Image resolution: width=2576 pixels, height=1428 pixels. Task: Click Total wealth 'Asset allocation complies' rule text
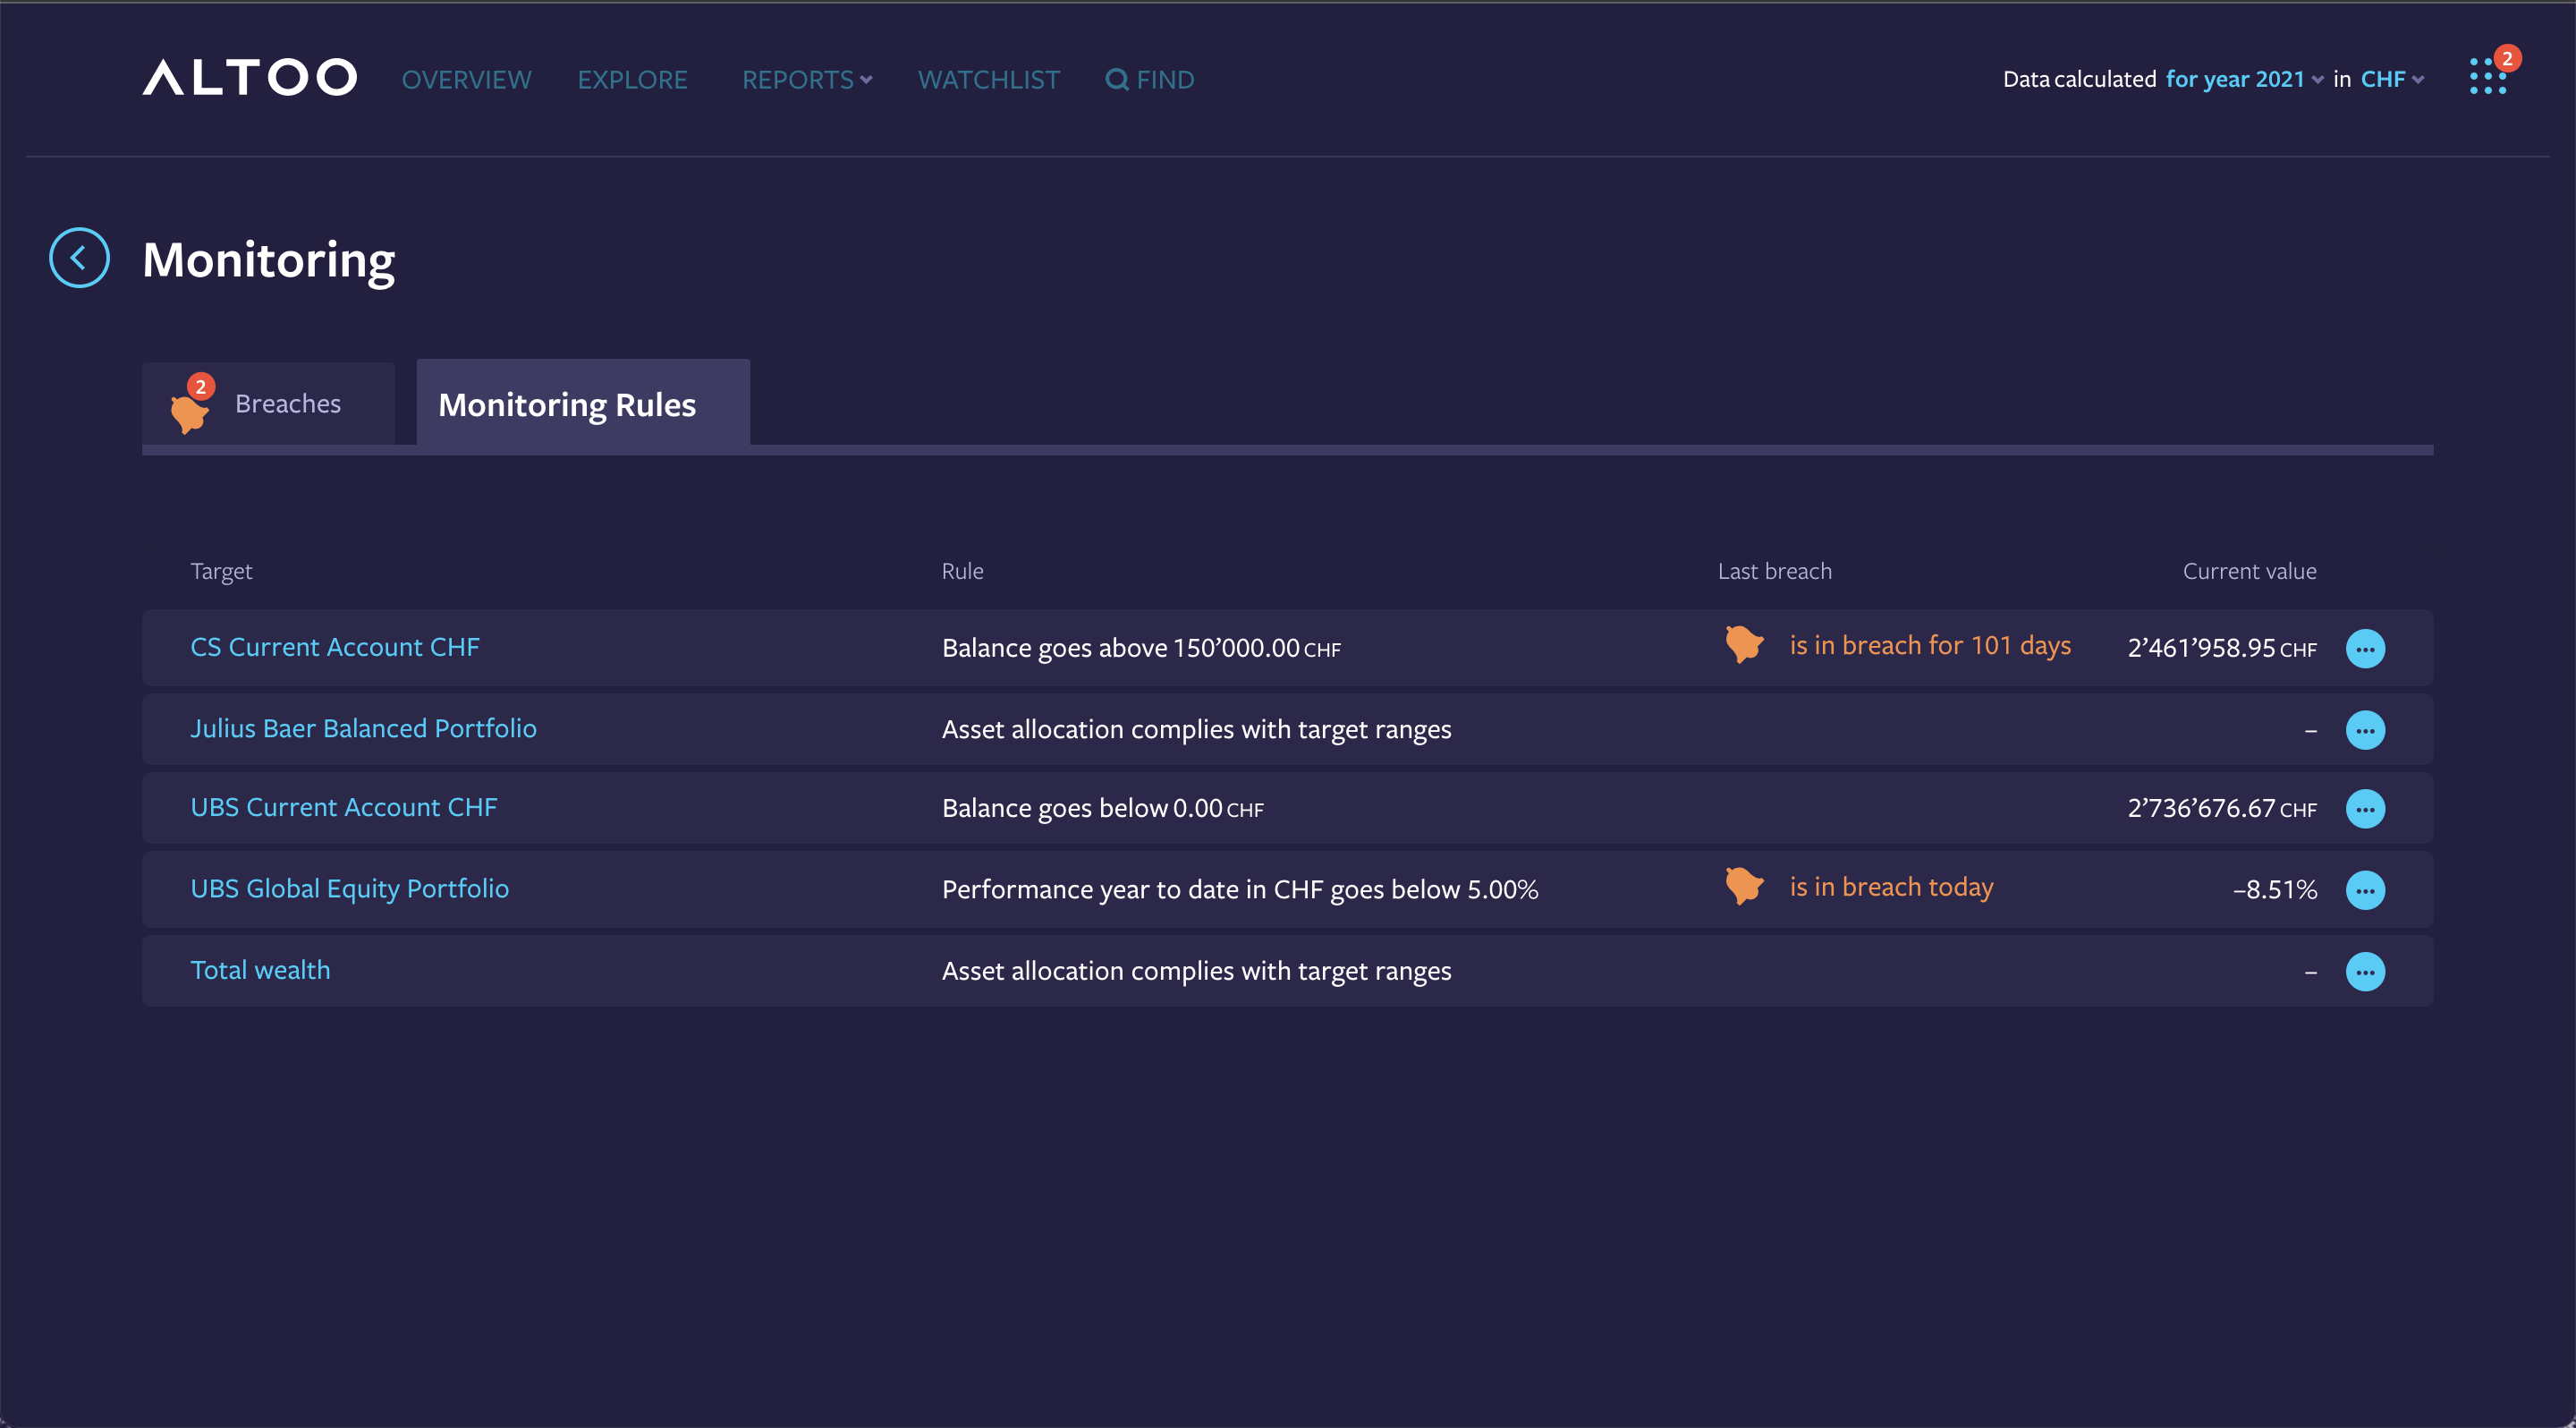1197,971
